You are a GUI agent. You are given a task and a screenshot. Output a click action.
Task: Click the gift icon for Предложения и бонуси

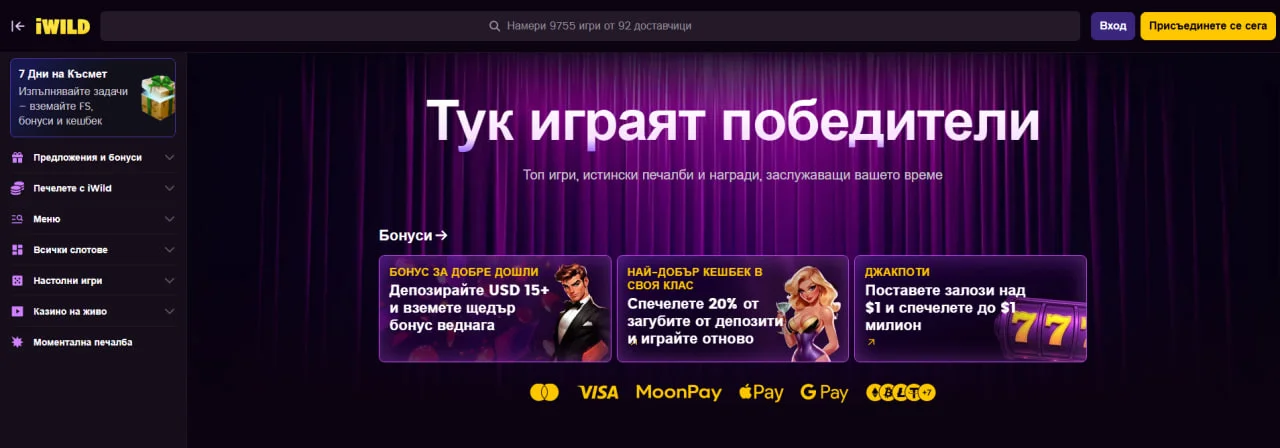(x=17, y=157)
